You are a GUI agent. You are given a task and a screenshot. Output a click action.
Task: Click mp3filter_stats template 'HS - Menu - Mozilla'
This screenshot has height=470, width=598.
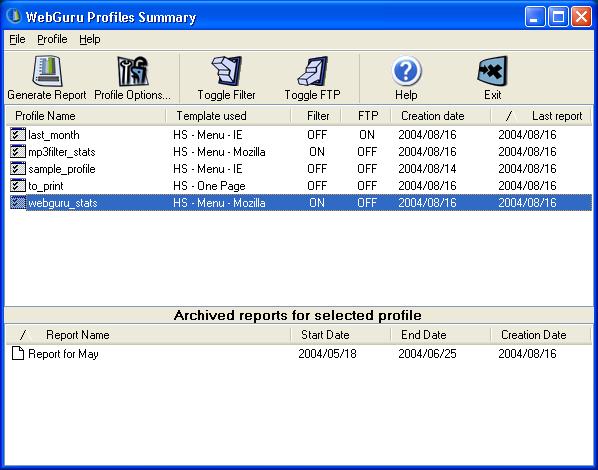tap(219, 152)
